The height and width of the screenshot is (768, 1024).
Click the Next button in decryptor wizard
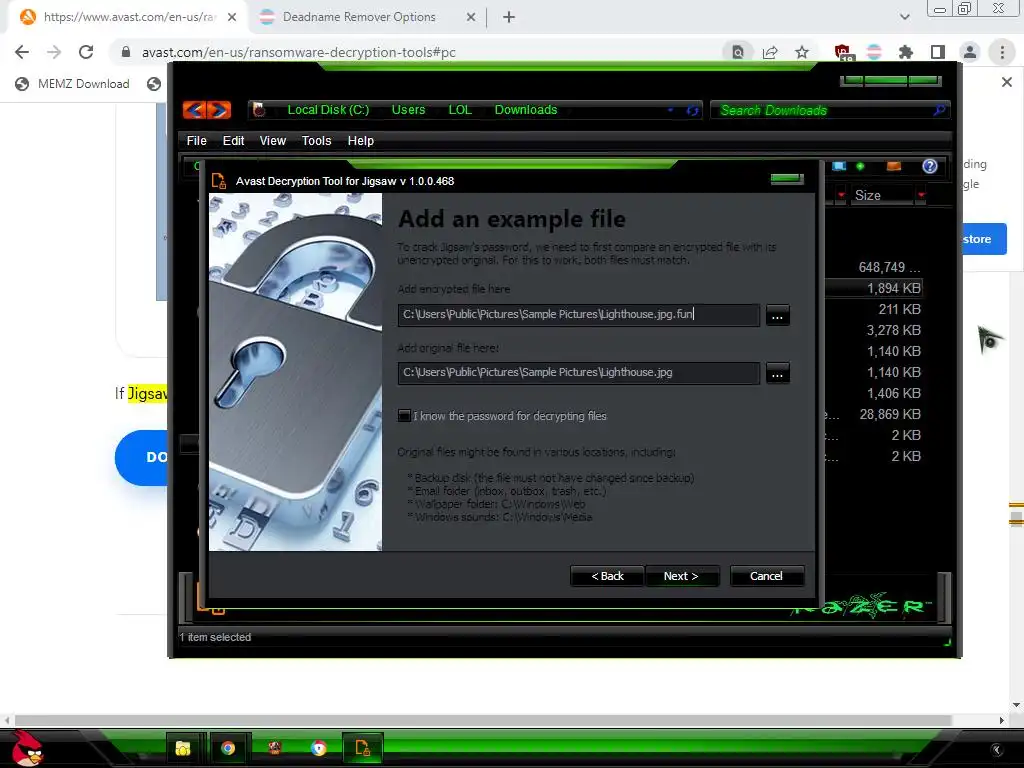(681, 576)
